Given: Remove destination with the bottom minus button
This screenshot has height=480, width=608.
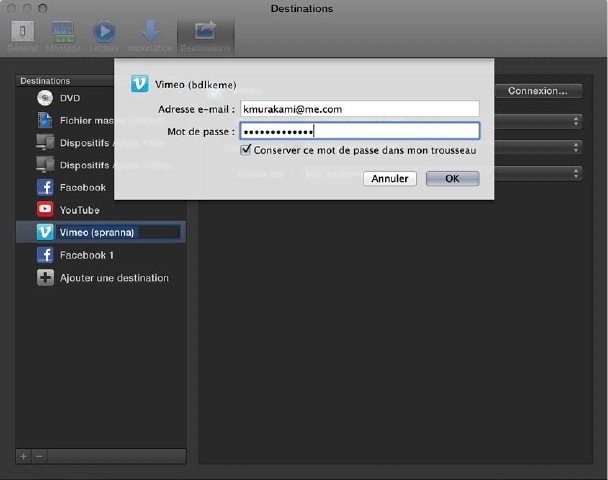Looking at the screenshot, I should [39, 456].
